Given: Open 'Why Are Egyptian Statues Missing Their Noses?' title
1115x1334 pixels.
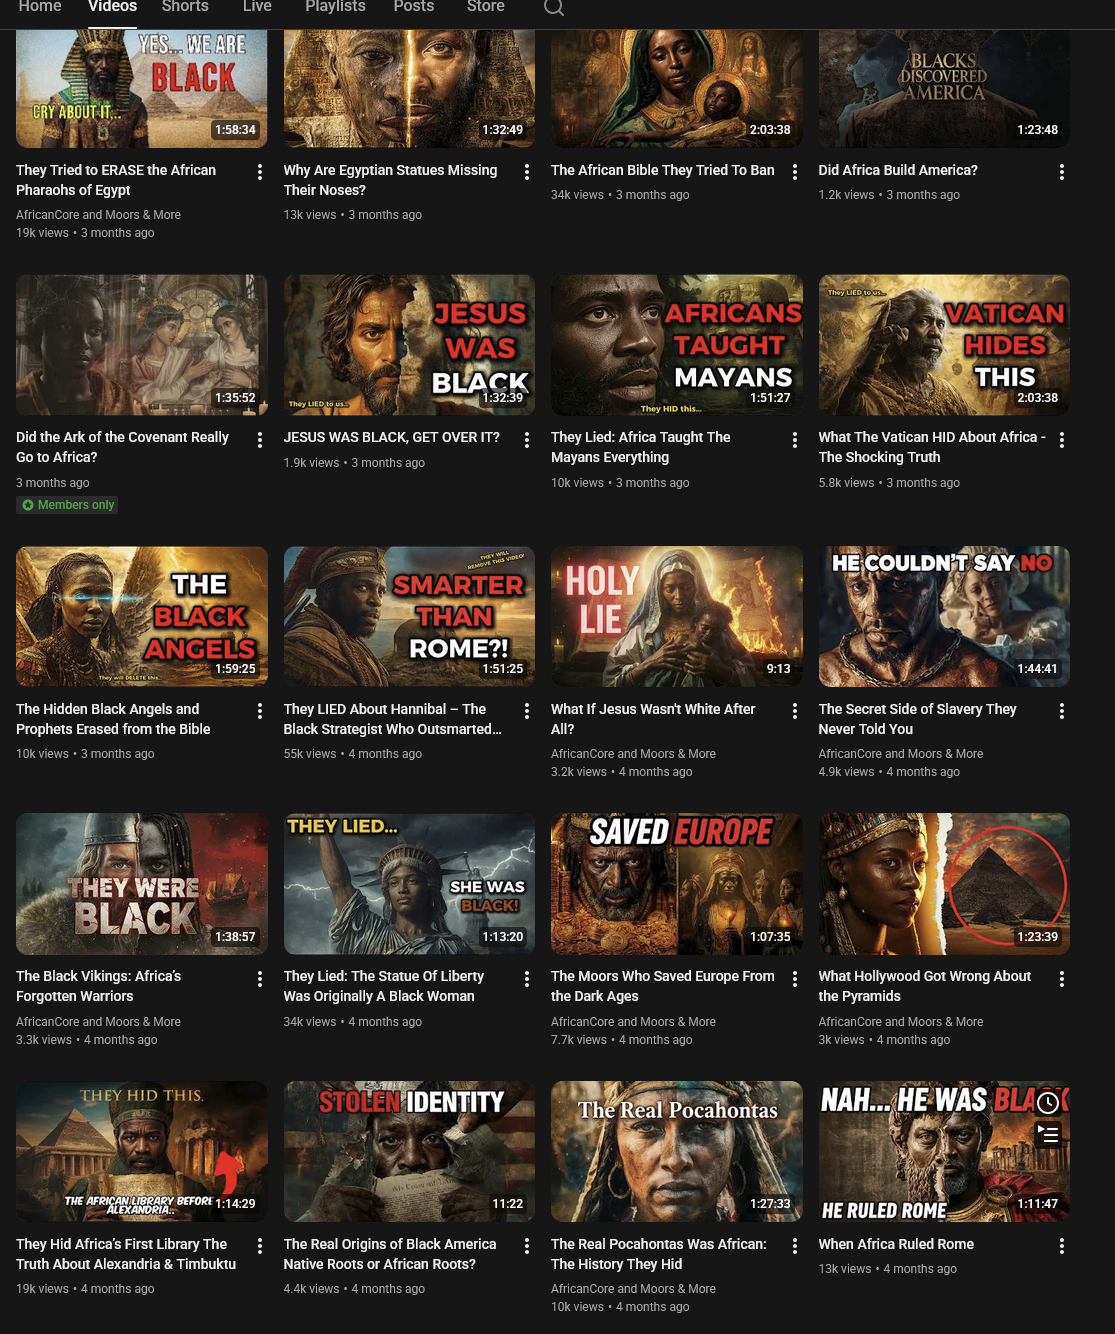Looking at the screenshot, I should 390,180.
